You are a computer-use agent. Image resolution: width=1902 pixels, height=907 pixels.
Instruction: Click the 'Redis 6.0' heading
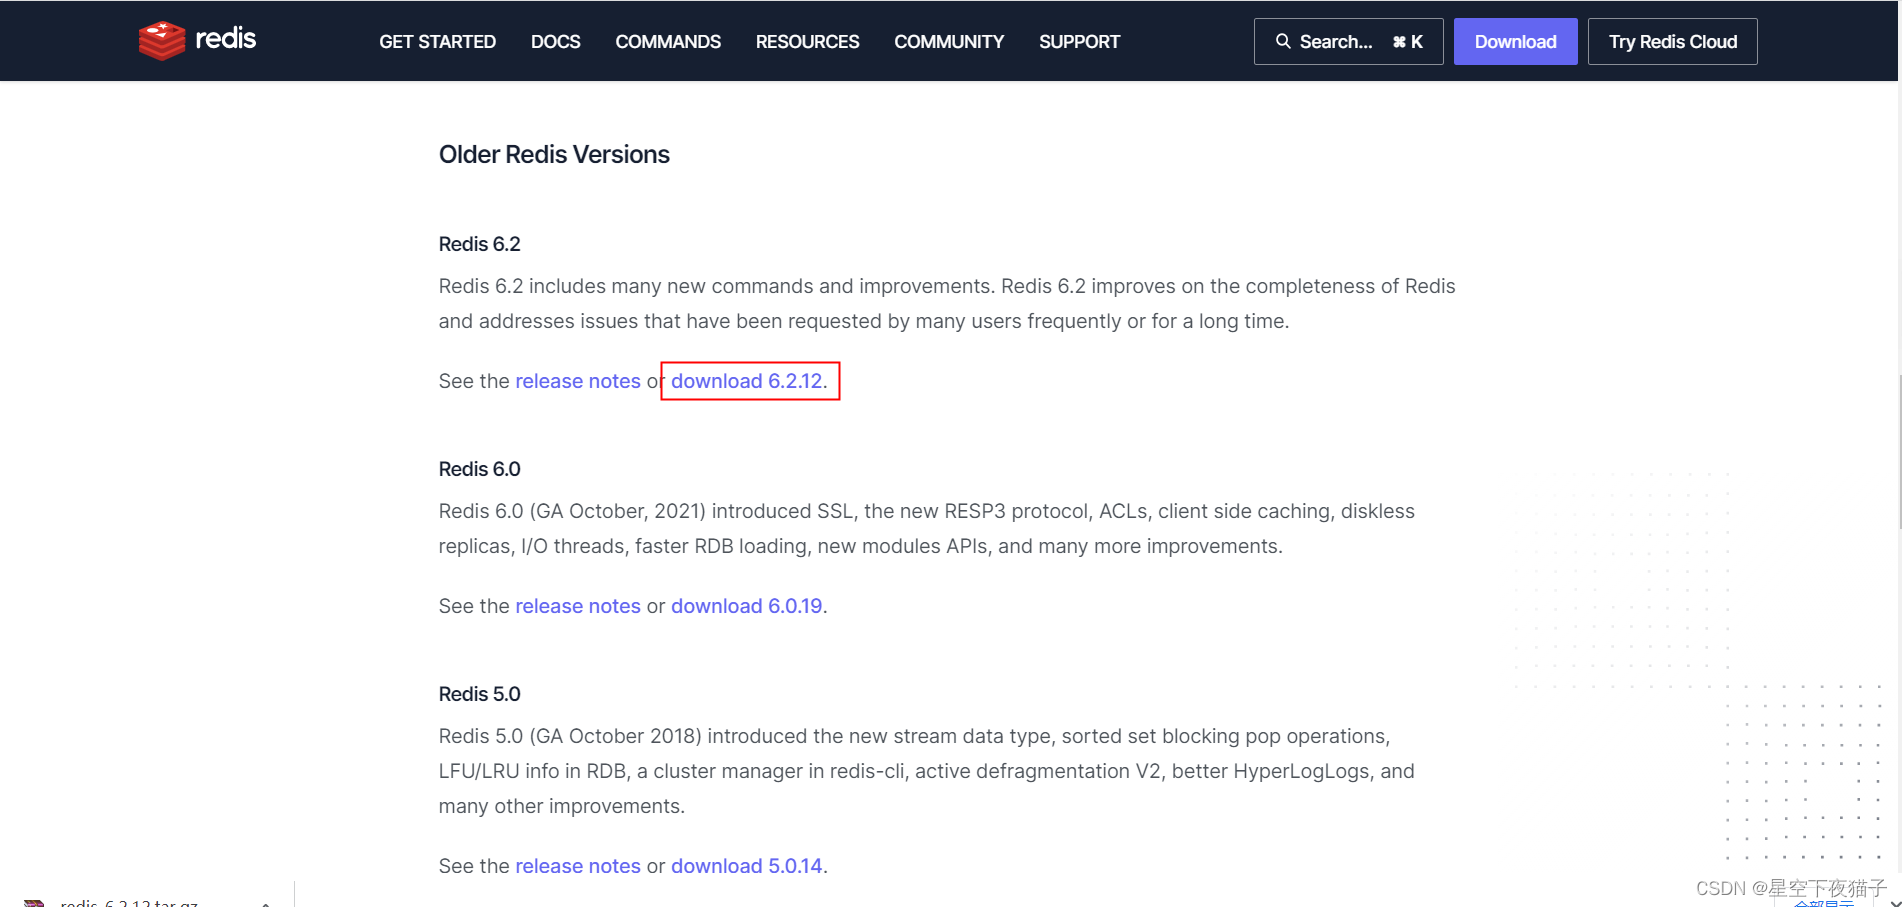coord(479,469)
